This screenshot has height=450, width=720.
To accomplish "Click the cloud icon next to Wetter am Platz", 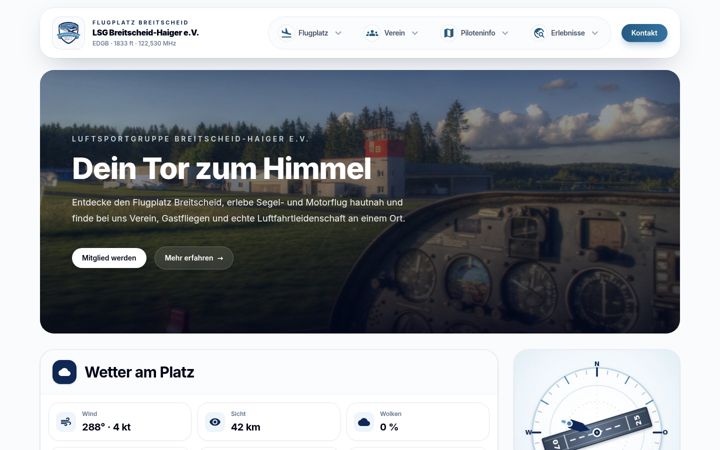I will (x=64, y=372).
